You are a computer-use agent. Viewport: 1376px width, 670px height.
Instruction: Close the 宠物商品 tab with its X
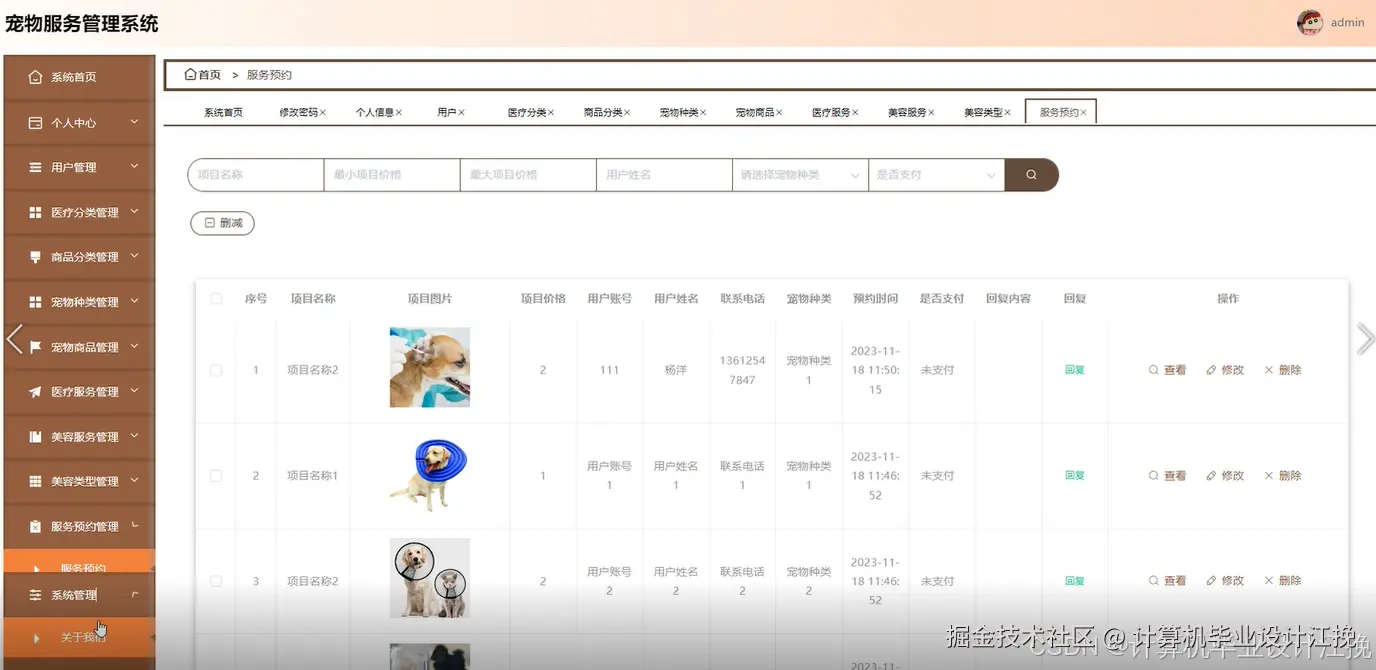779,113
